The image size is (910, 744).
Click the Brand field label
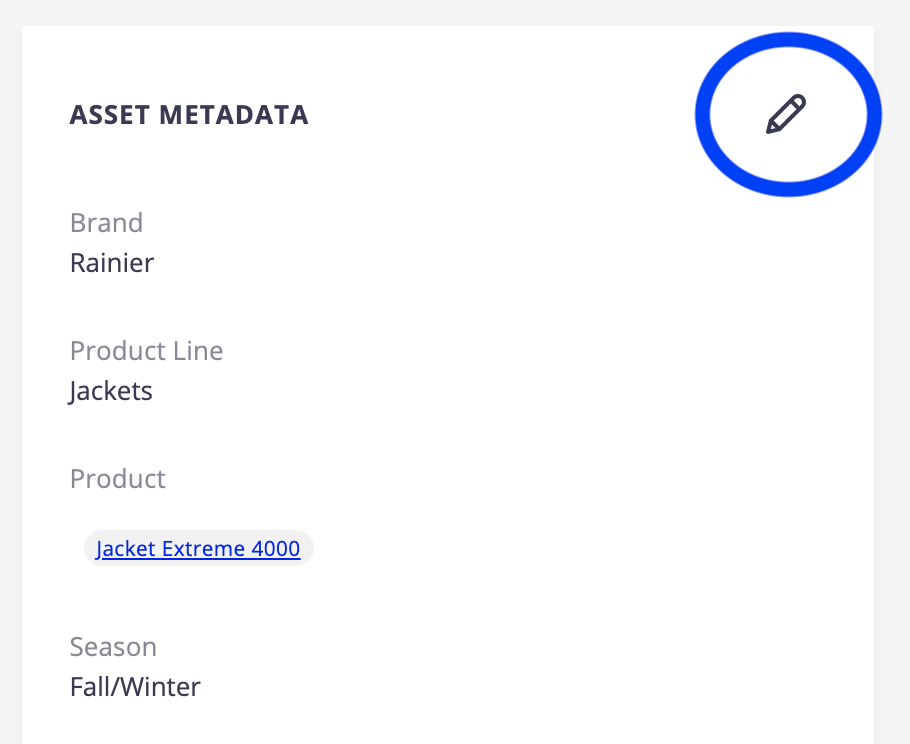[106, 223]
